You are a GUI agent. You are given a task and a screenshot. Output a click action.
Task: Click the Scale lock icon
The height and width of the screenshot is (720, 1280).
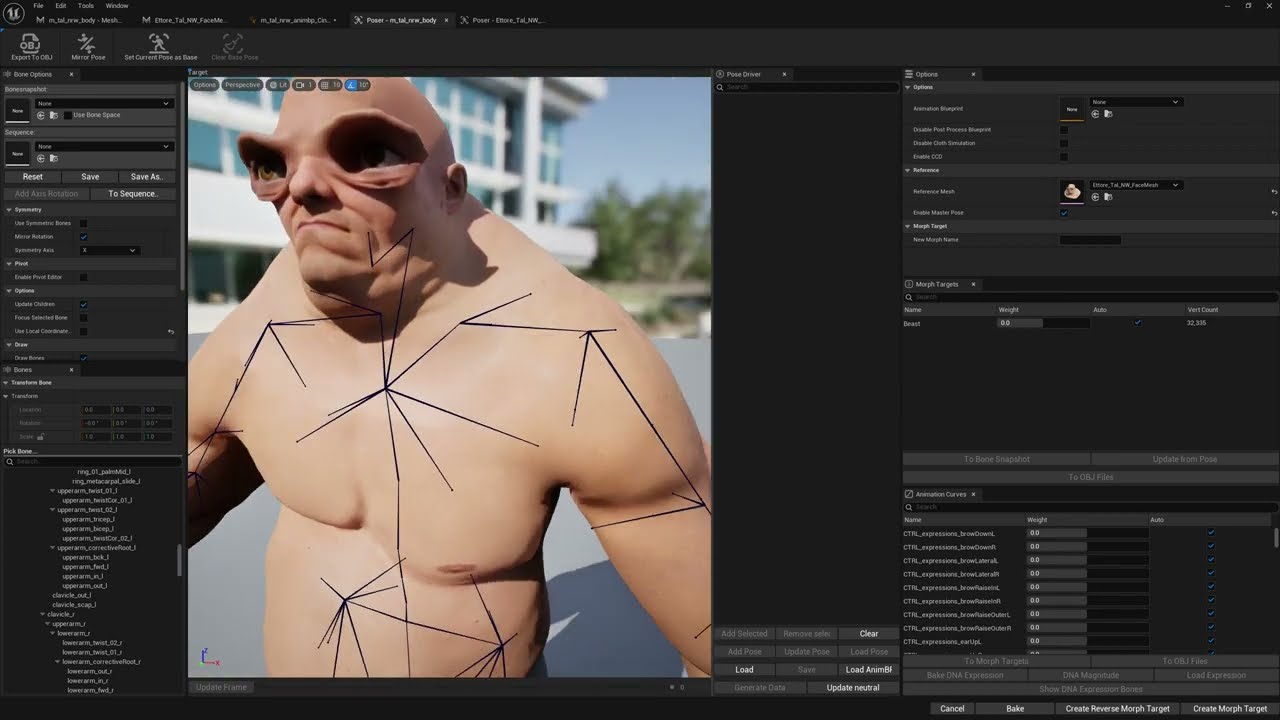coord(40,437)
